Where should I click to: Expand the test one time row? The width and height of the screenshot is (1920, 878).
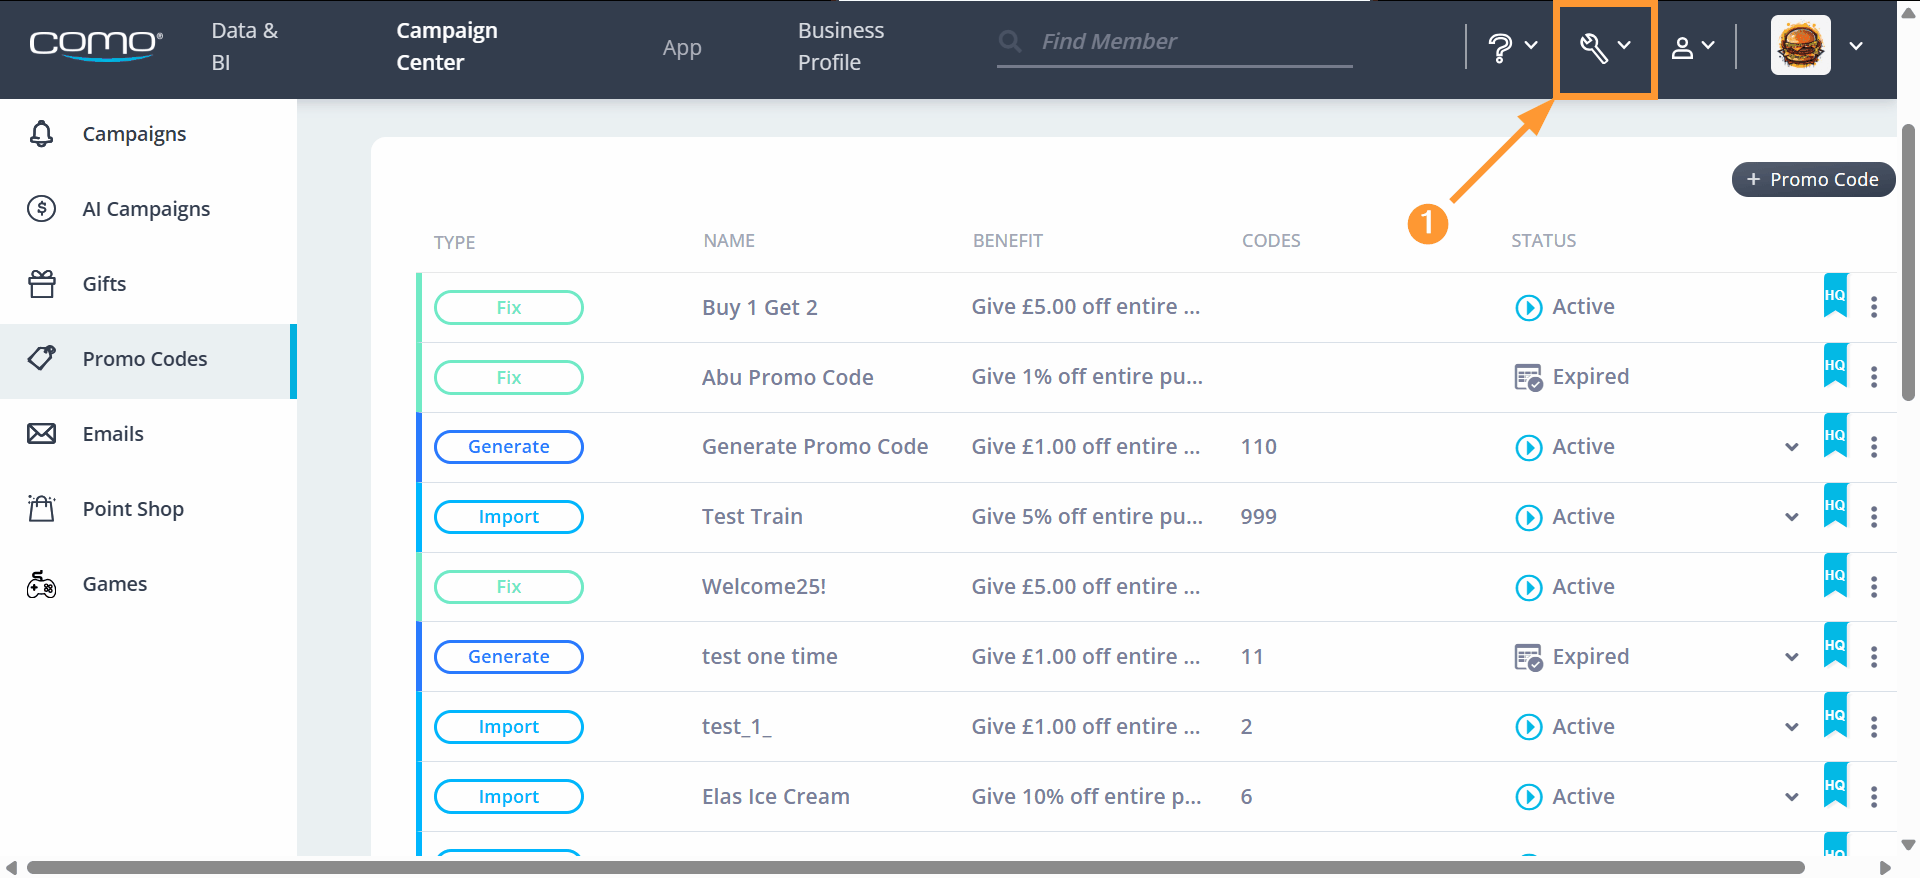pyautogui.click(x=1792, y=657)
